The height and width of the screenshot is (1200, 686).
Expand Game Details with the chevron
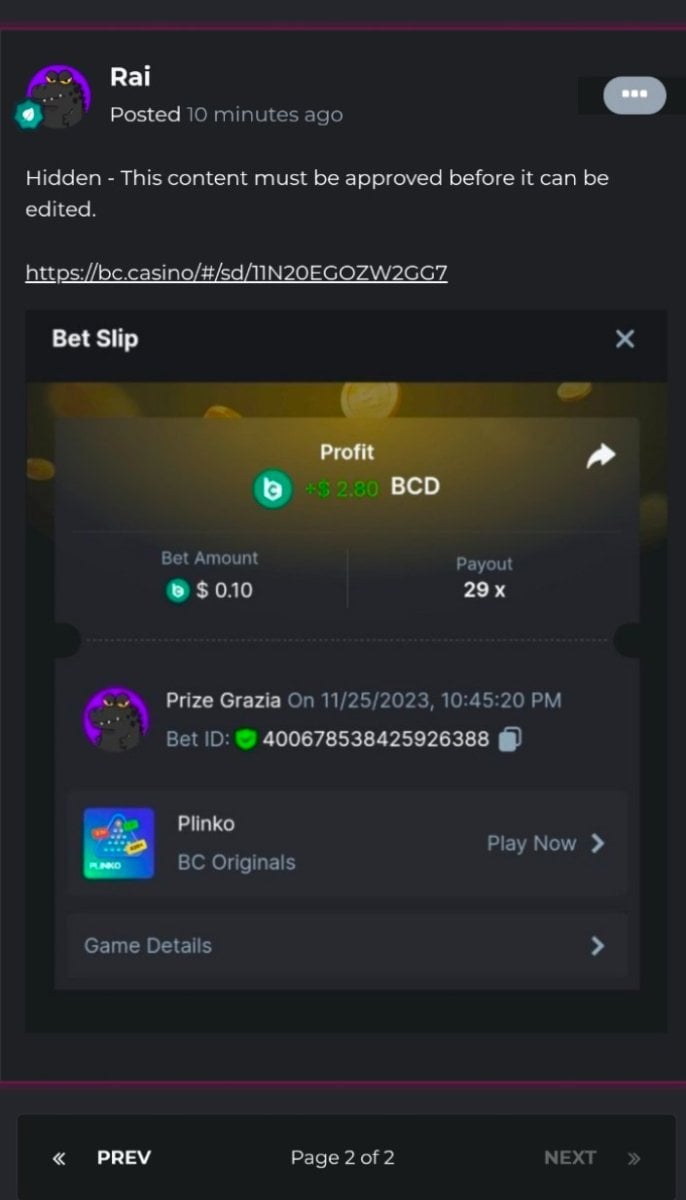pyautogui.click(x=597, y=945)
